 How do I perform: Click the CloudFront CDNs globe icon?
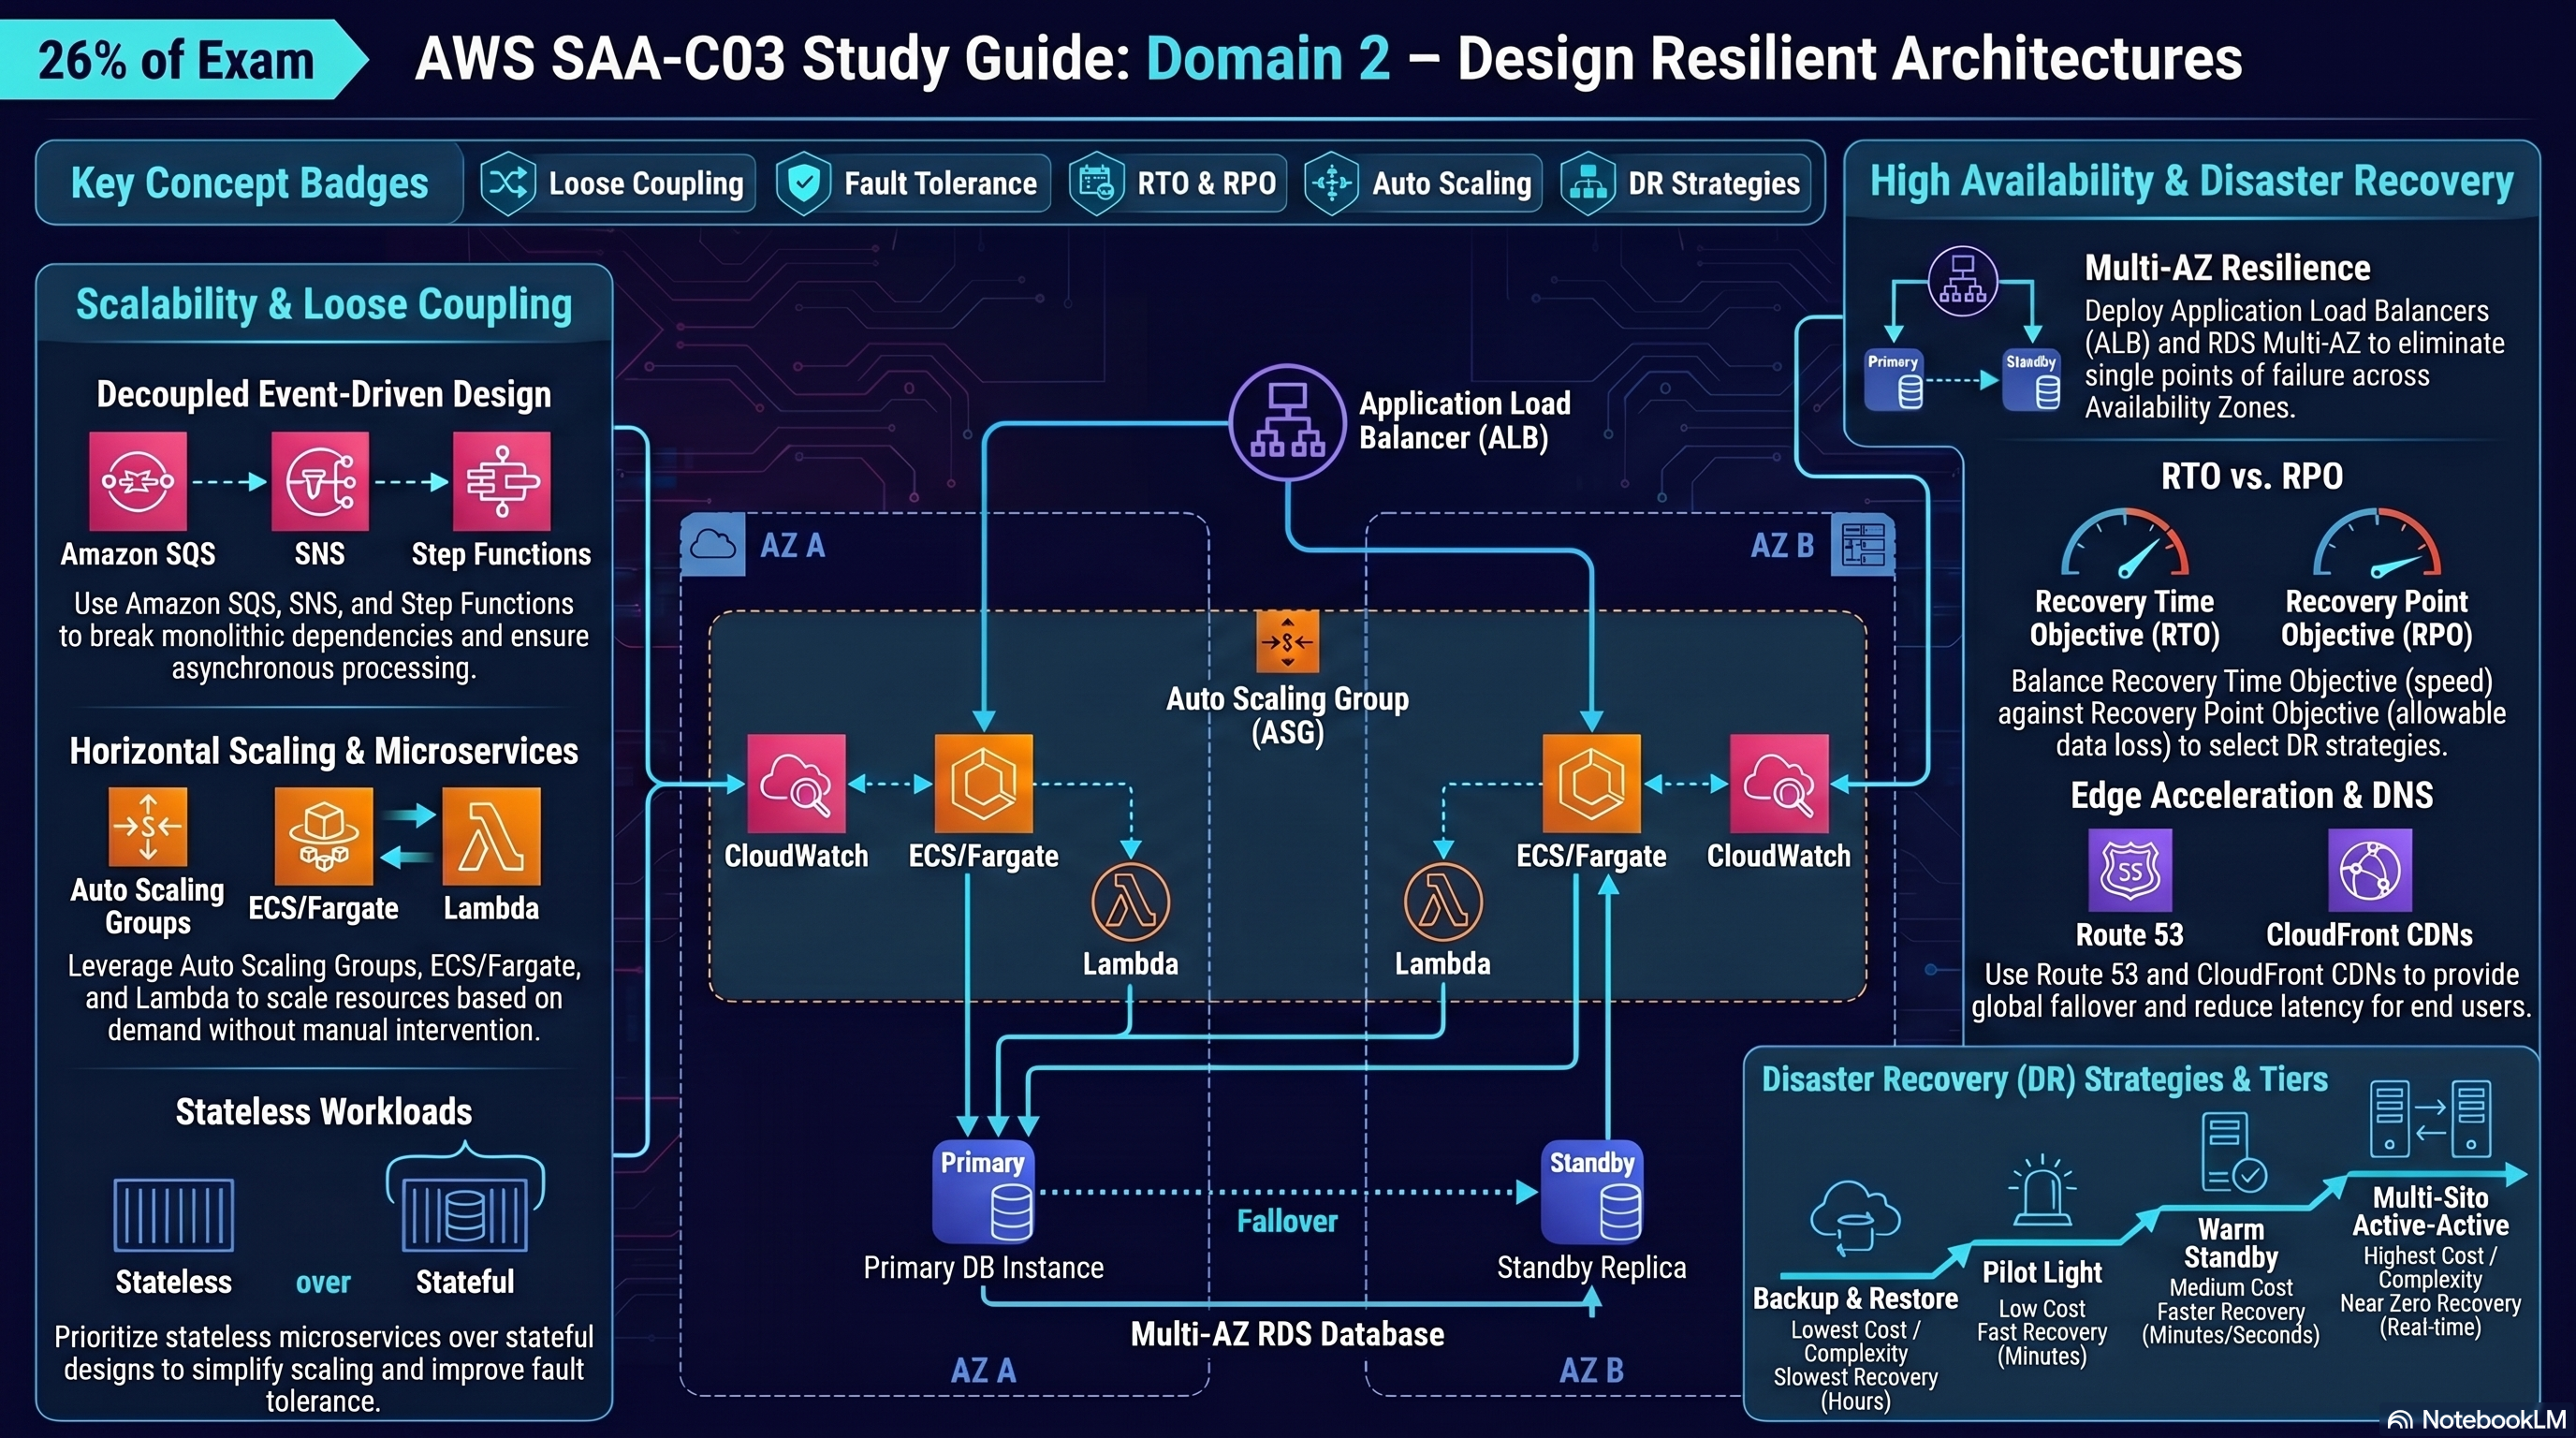2370,870
